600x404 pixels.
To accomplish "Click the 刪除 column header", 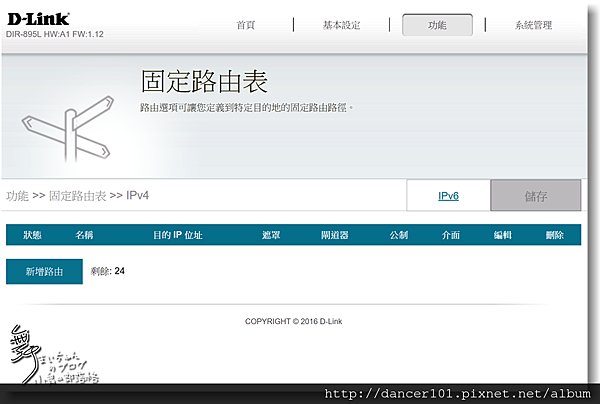I will 554,235.
